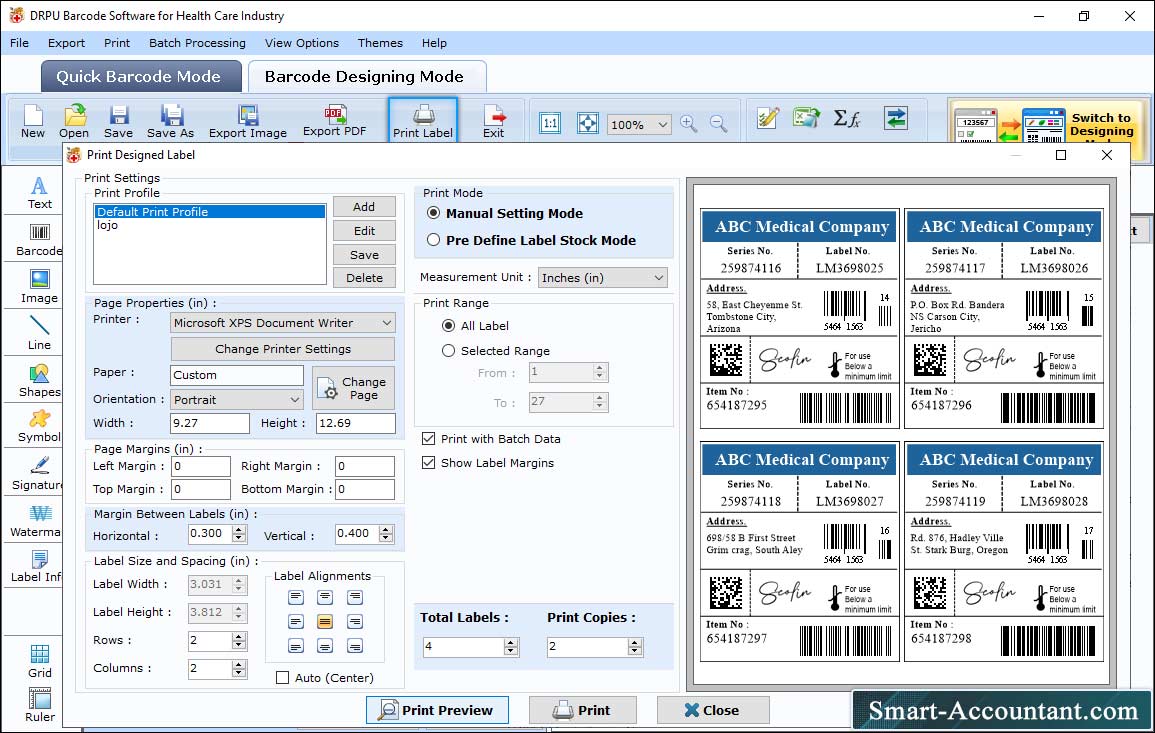Screen dimensions: 1155x733
Task: Increase the Vertical margin spinner value
Action: [386, 530]
